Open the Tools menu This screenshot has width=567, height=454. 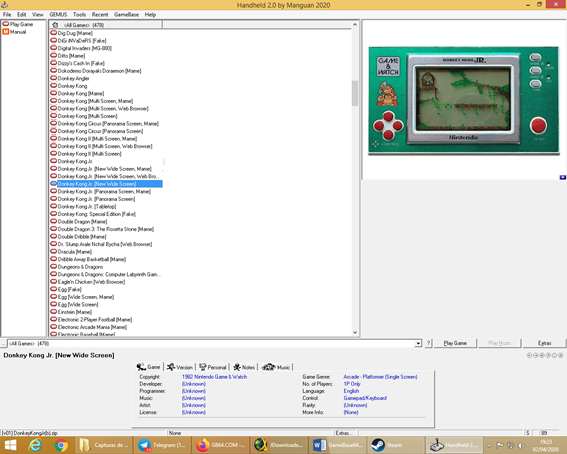(x=79, y=14)
